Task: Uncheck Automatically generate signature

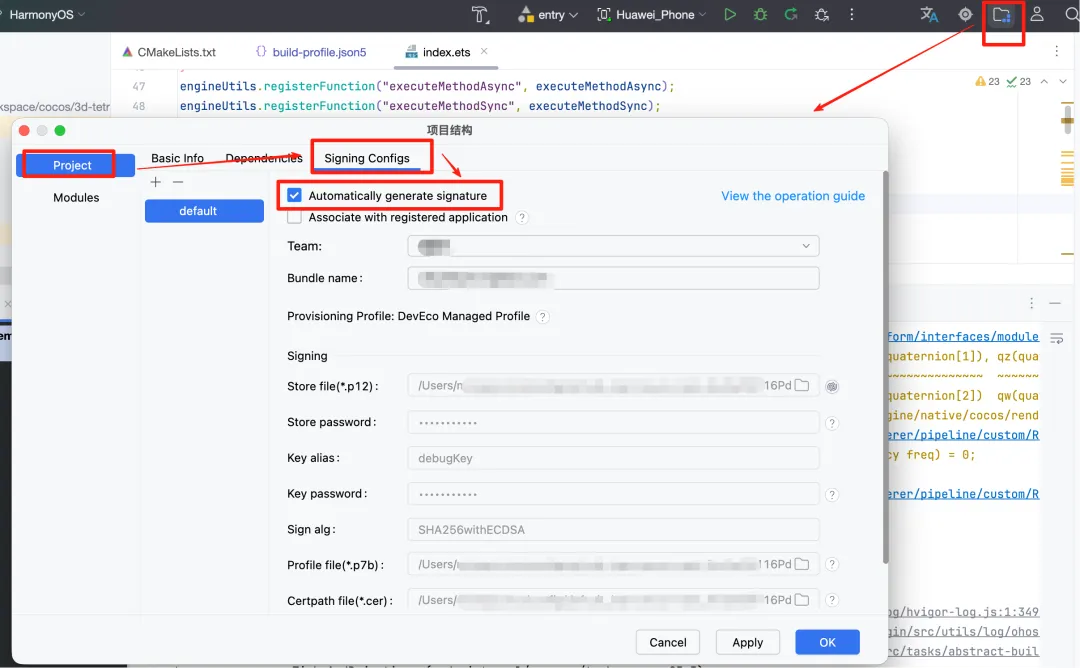Action: coord(294,196)
